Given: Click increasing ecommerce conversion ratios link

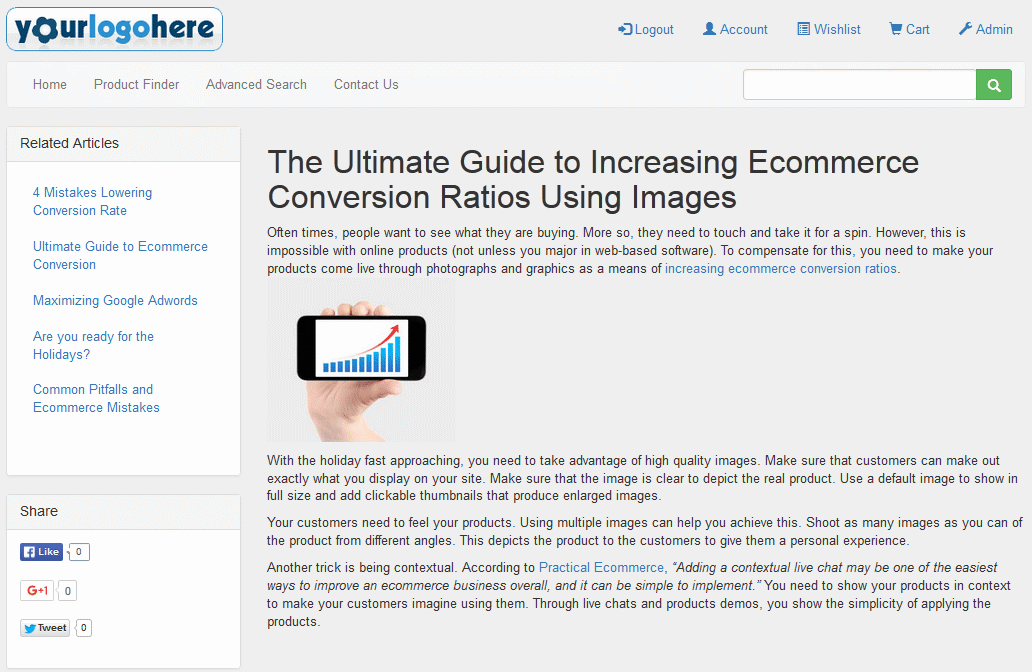Looking at the screenshot, I should point(780,268).
